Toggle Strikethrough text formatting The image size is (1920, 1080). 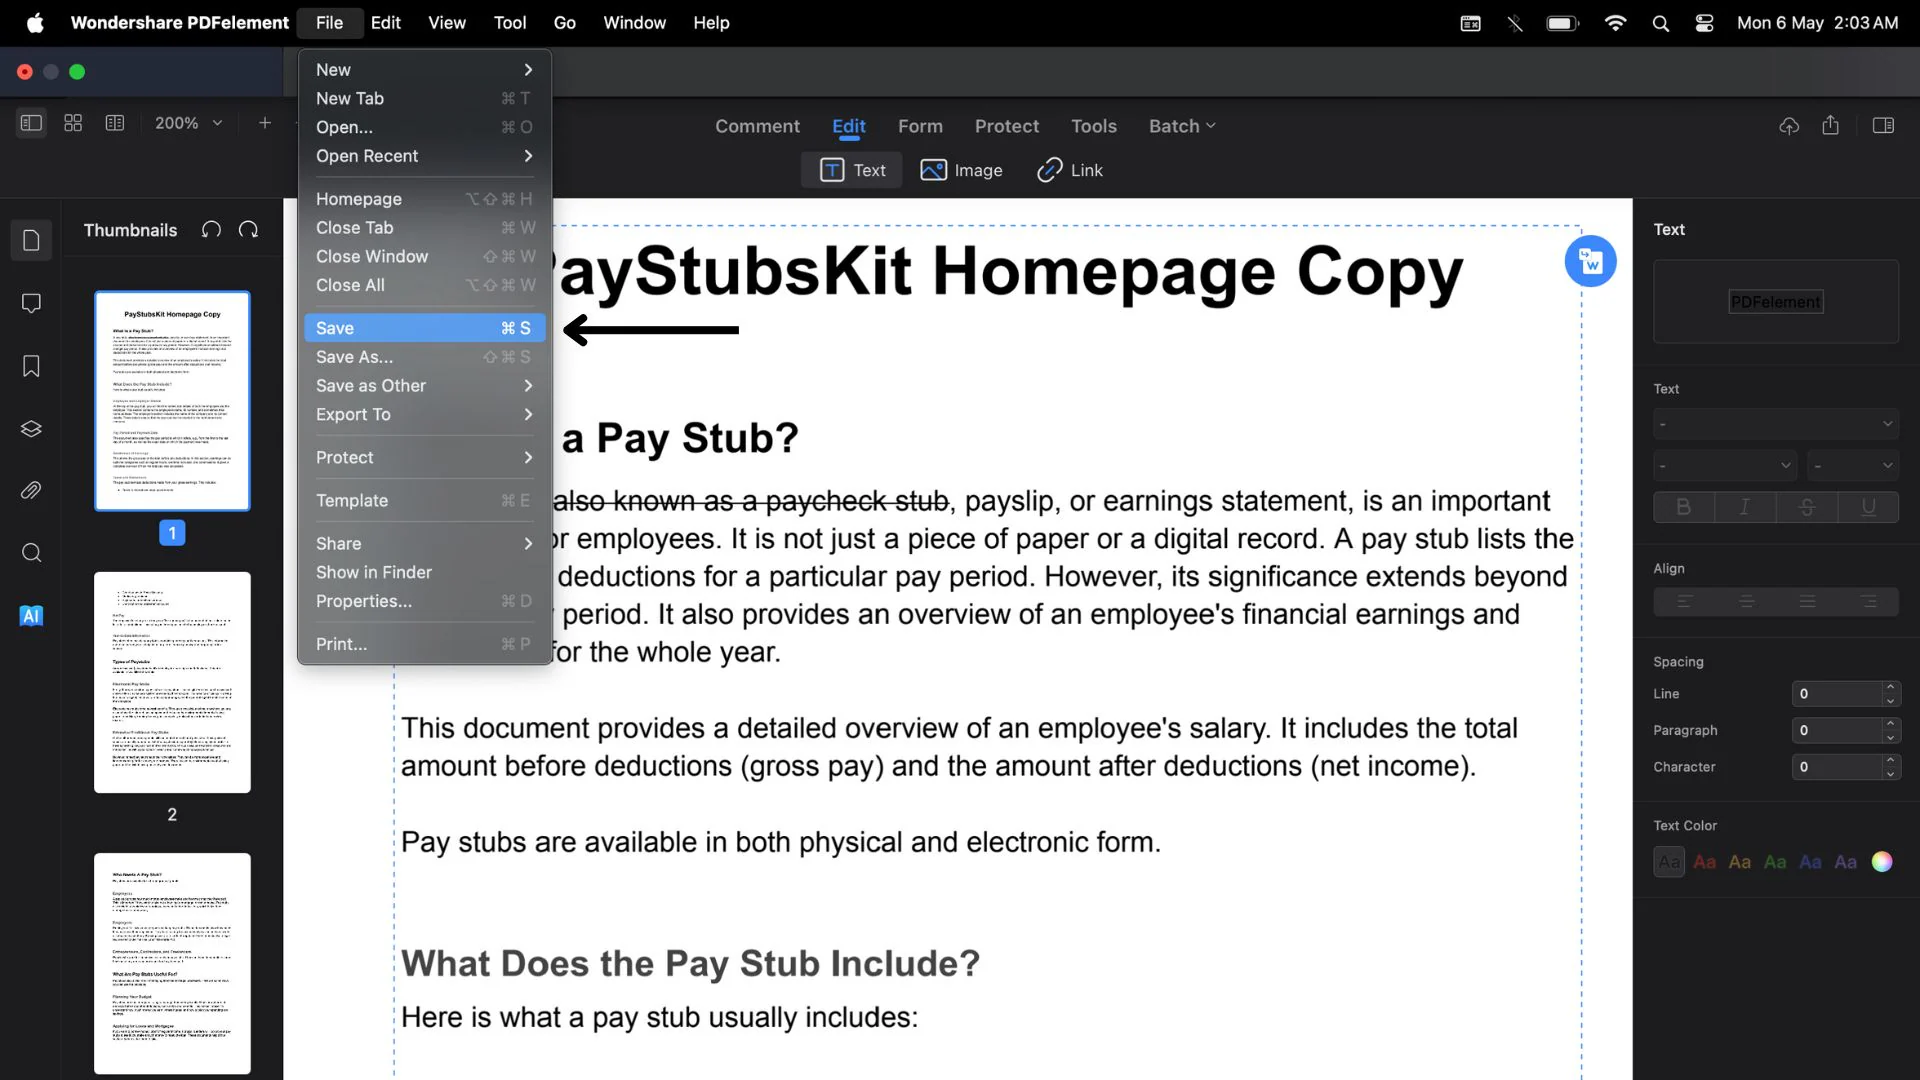pyautogui.click(x=1807, y=507)
